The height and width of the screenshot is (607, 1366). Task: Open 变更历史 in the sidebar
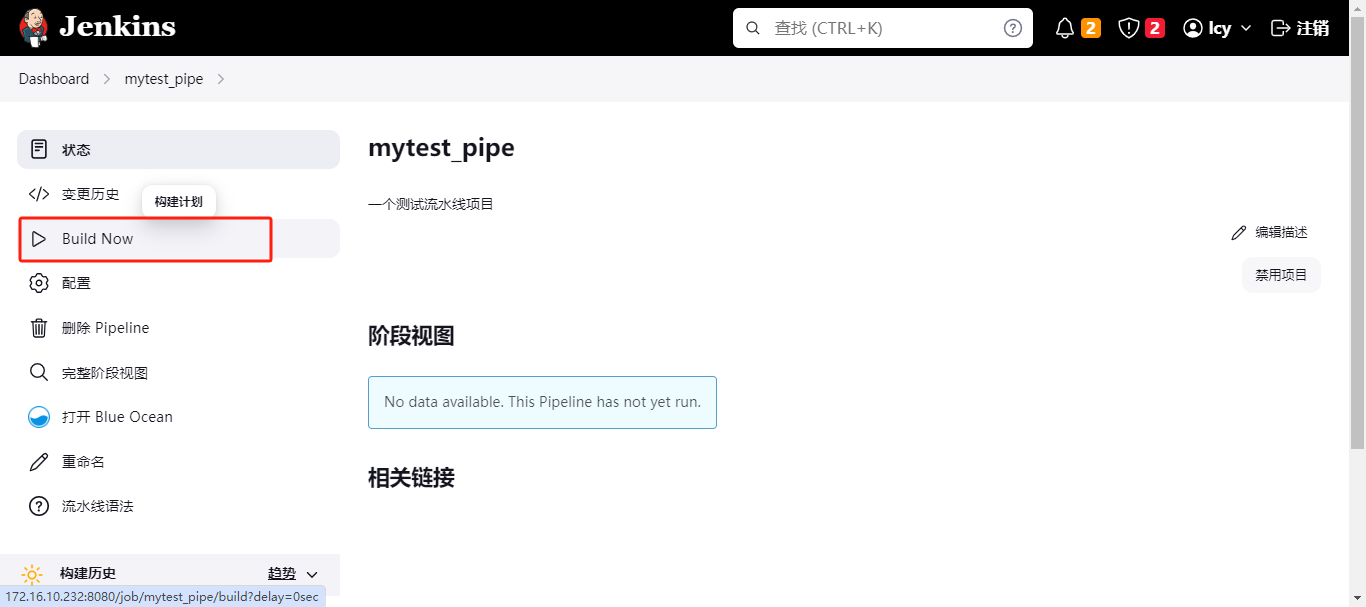[90, 194]
